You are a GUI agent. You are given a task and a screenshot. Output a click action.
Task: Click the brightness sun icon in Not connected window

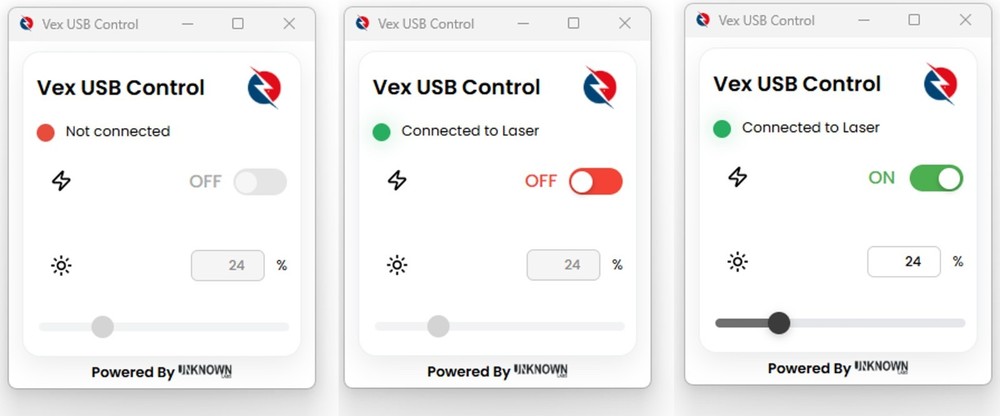[x=61, y=265]
